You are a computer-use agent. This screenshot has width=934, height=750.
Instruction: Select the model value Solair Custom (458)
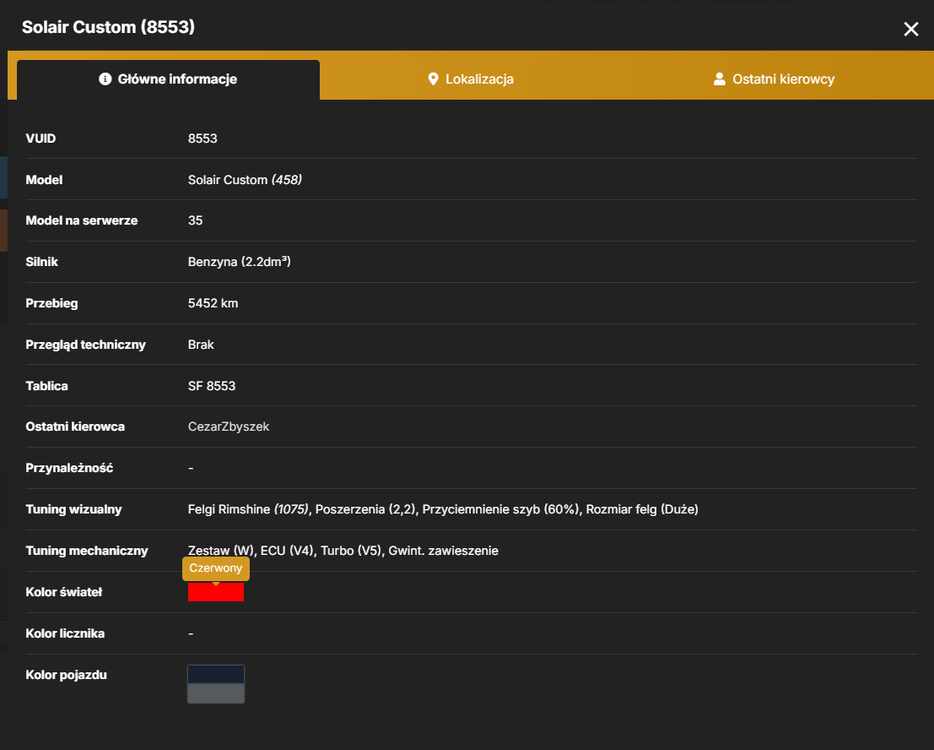pyautogui.click(x=245, y=180)
